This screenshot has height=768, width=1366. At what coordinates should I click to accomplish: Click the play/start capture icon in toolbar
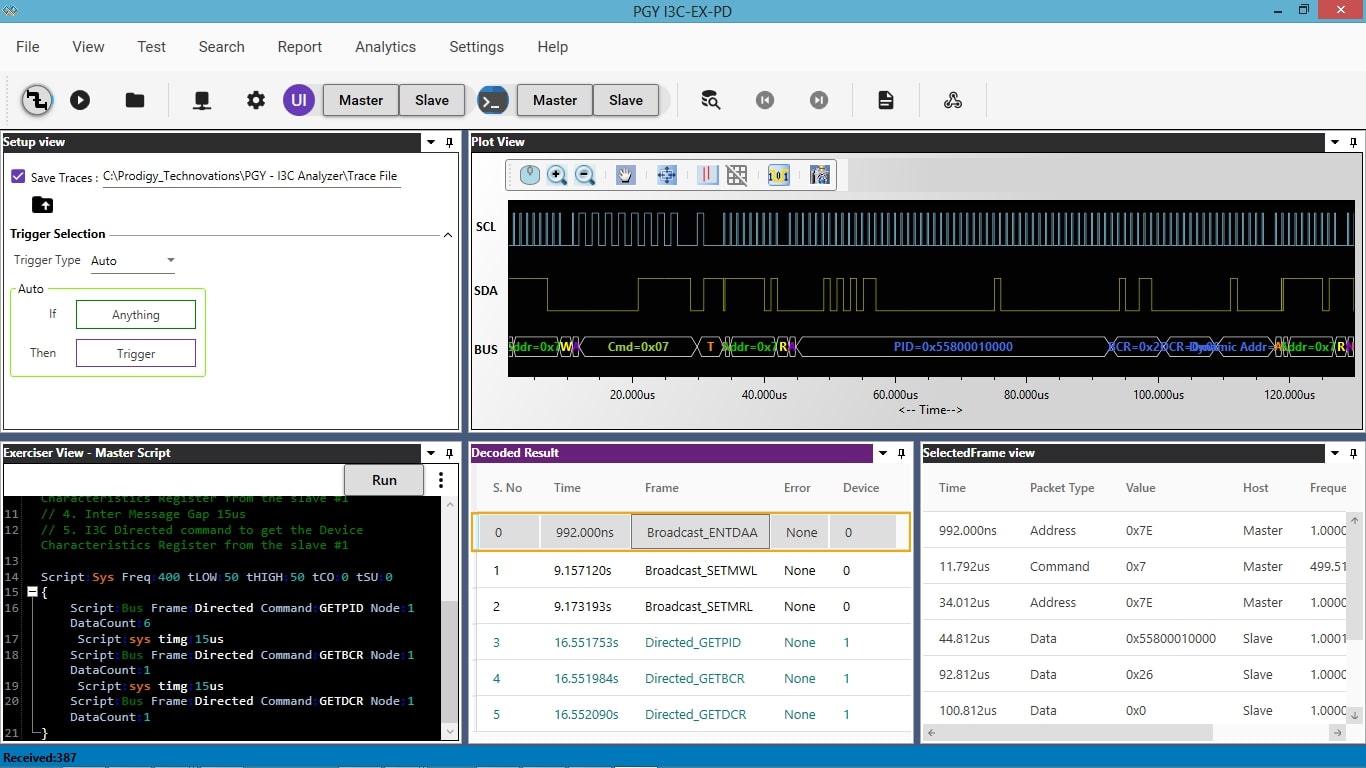(x=80, y=100)
